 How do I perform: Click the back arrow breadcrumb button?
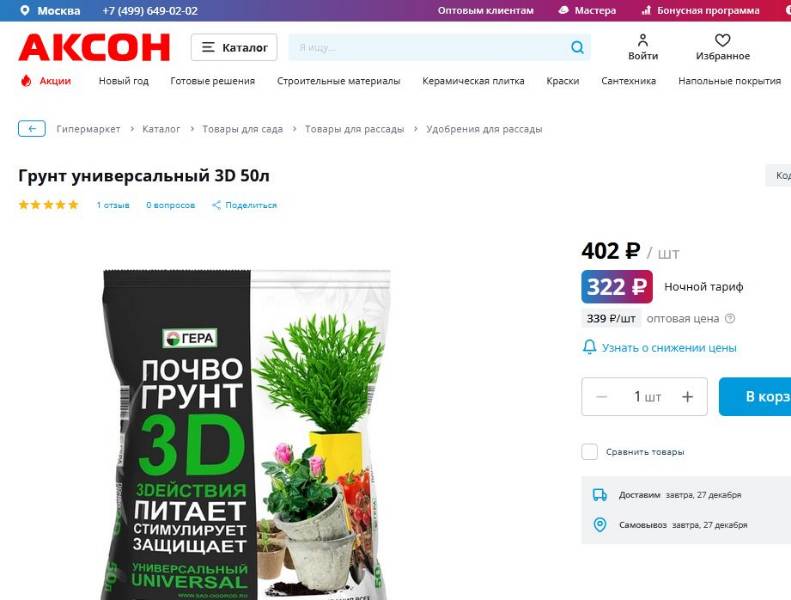[32, 129]
